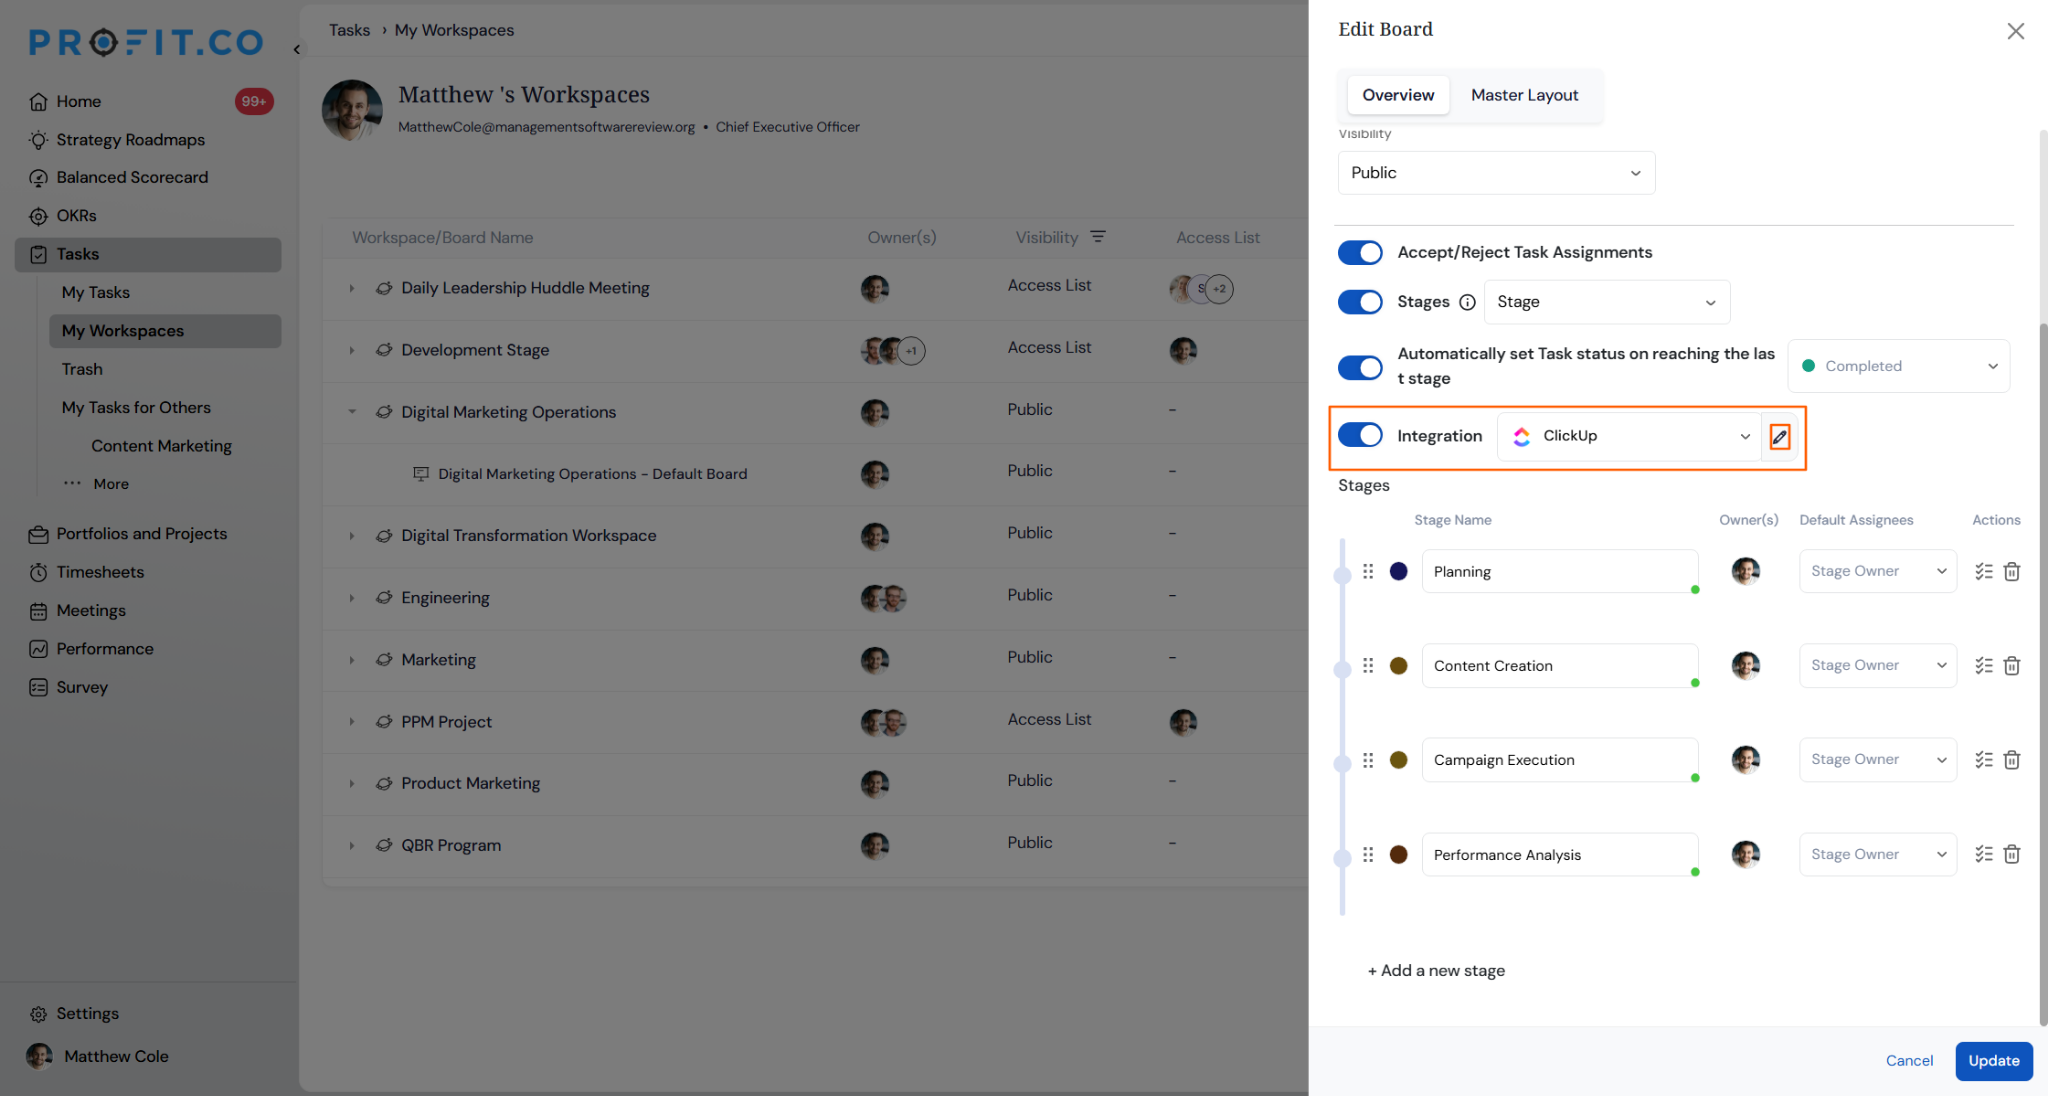Viewport: 2048px width, 1096px height.
Task: Open the Stage type dropdown
Action: click(x=1607, y=302)
